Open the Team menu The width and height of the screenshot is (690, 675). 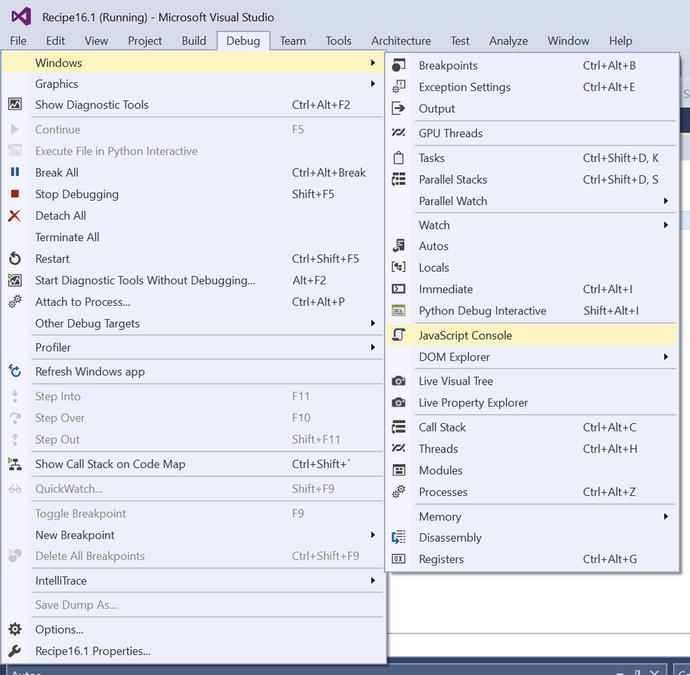[x=293, y=41]
